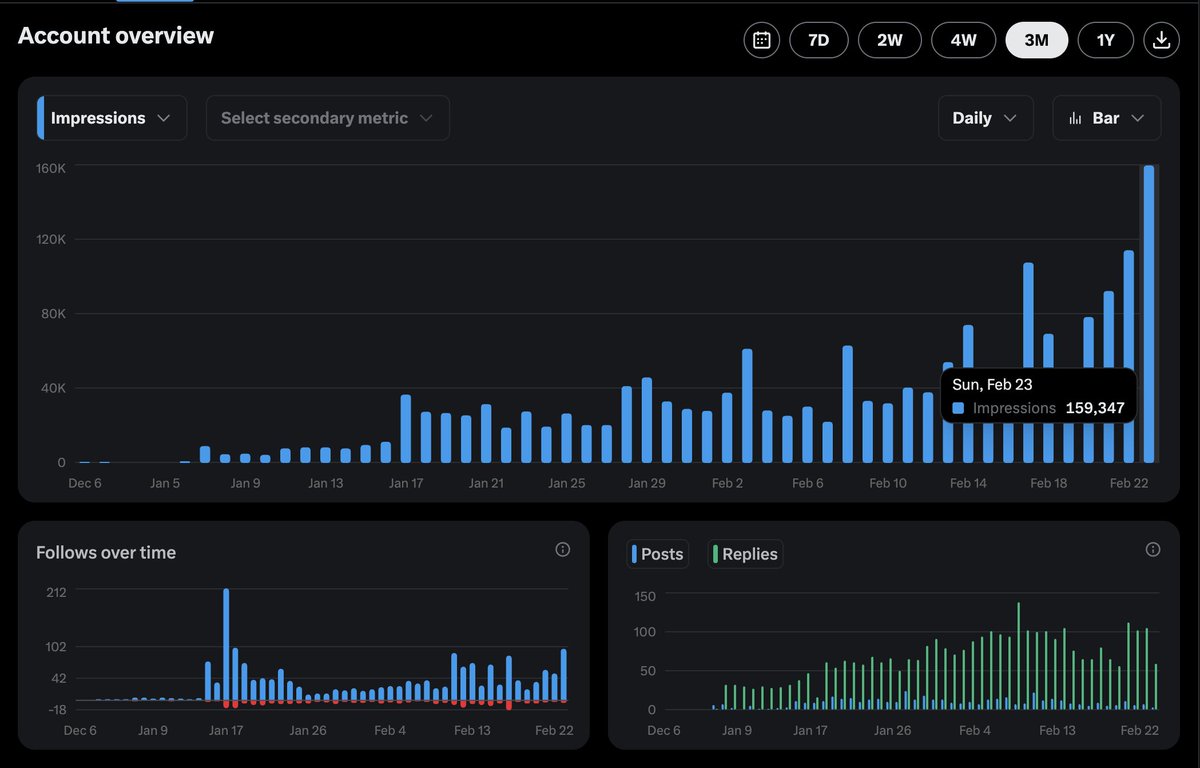
Task: Click the 212 follows axis label
Action: click(56, 592)
